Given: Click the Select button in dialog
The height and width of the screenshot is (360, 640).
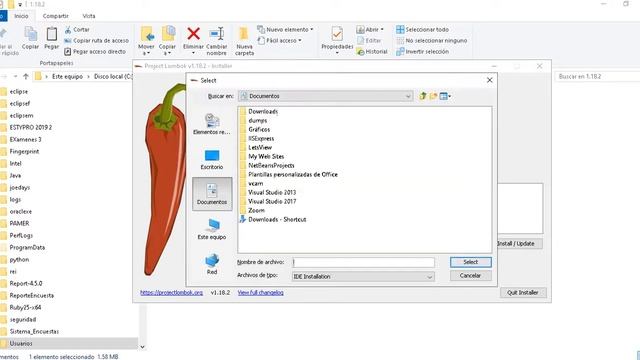Looking at the screenshot, I should (471, 262).
